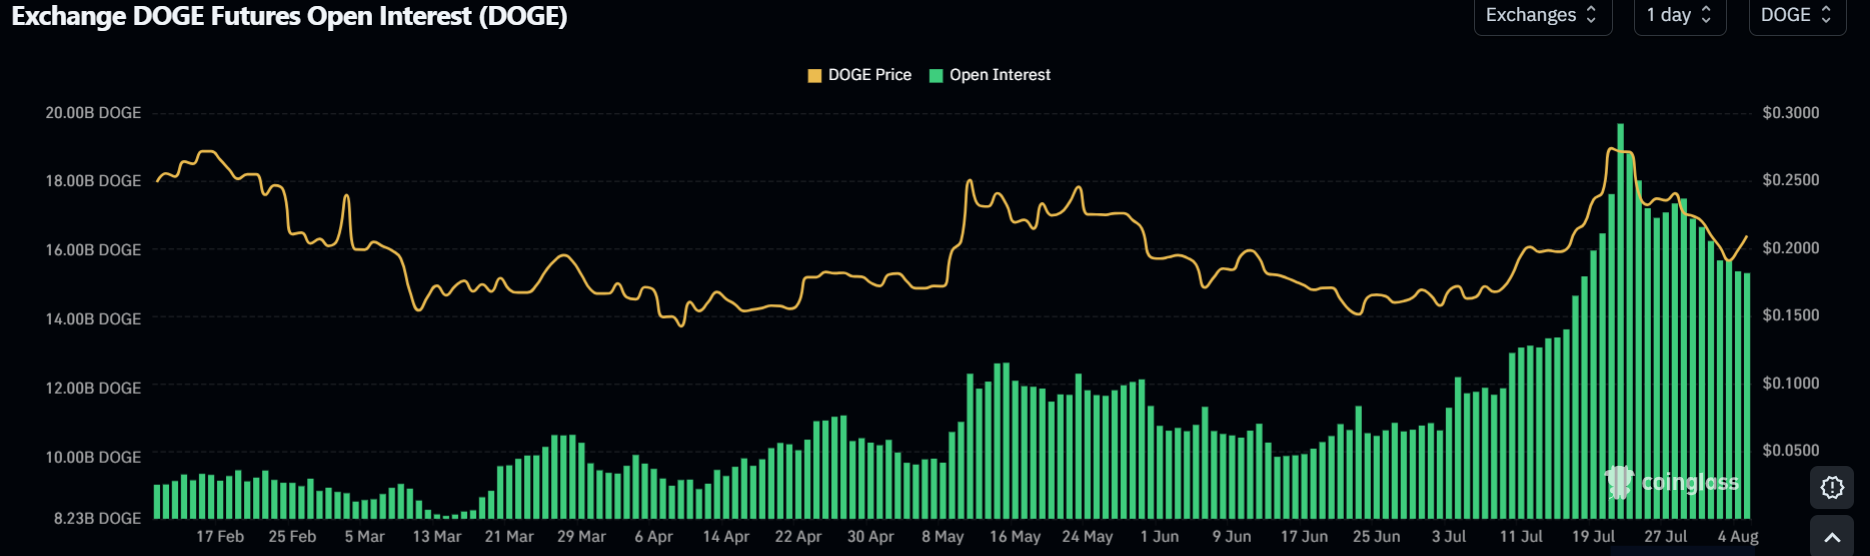
Task: Toggle the DOGE Price legend series
Action: 860,75
